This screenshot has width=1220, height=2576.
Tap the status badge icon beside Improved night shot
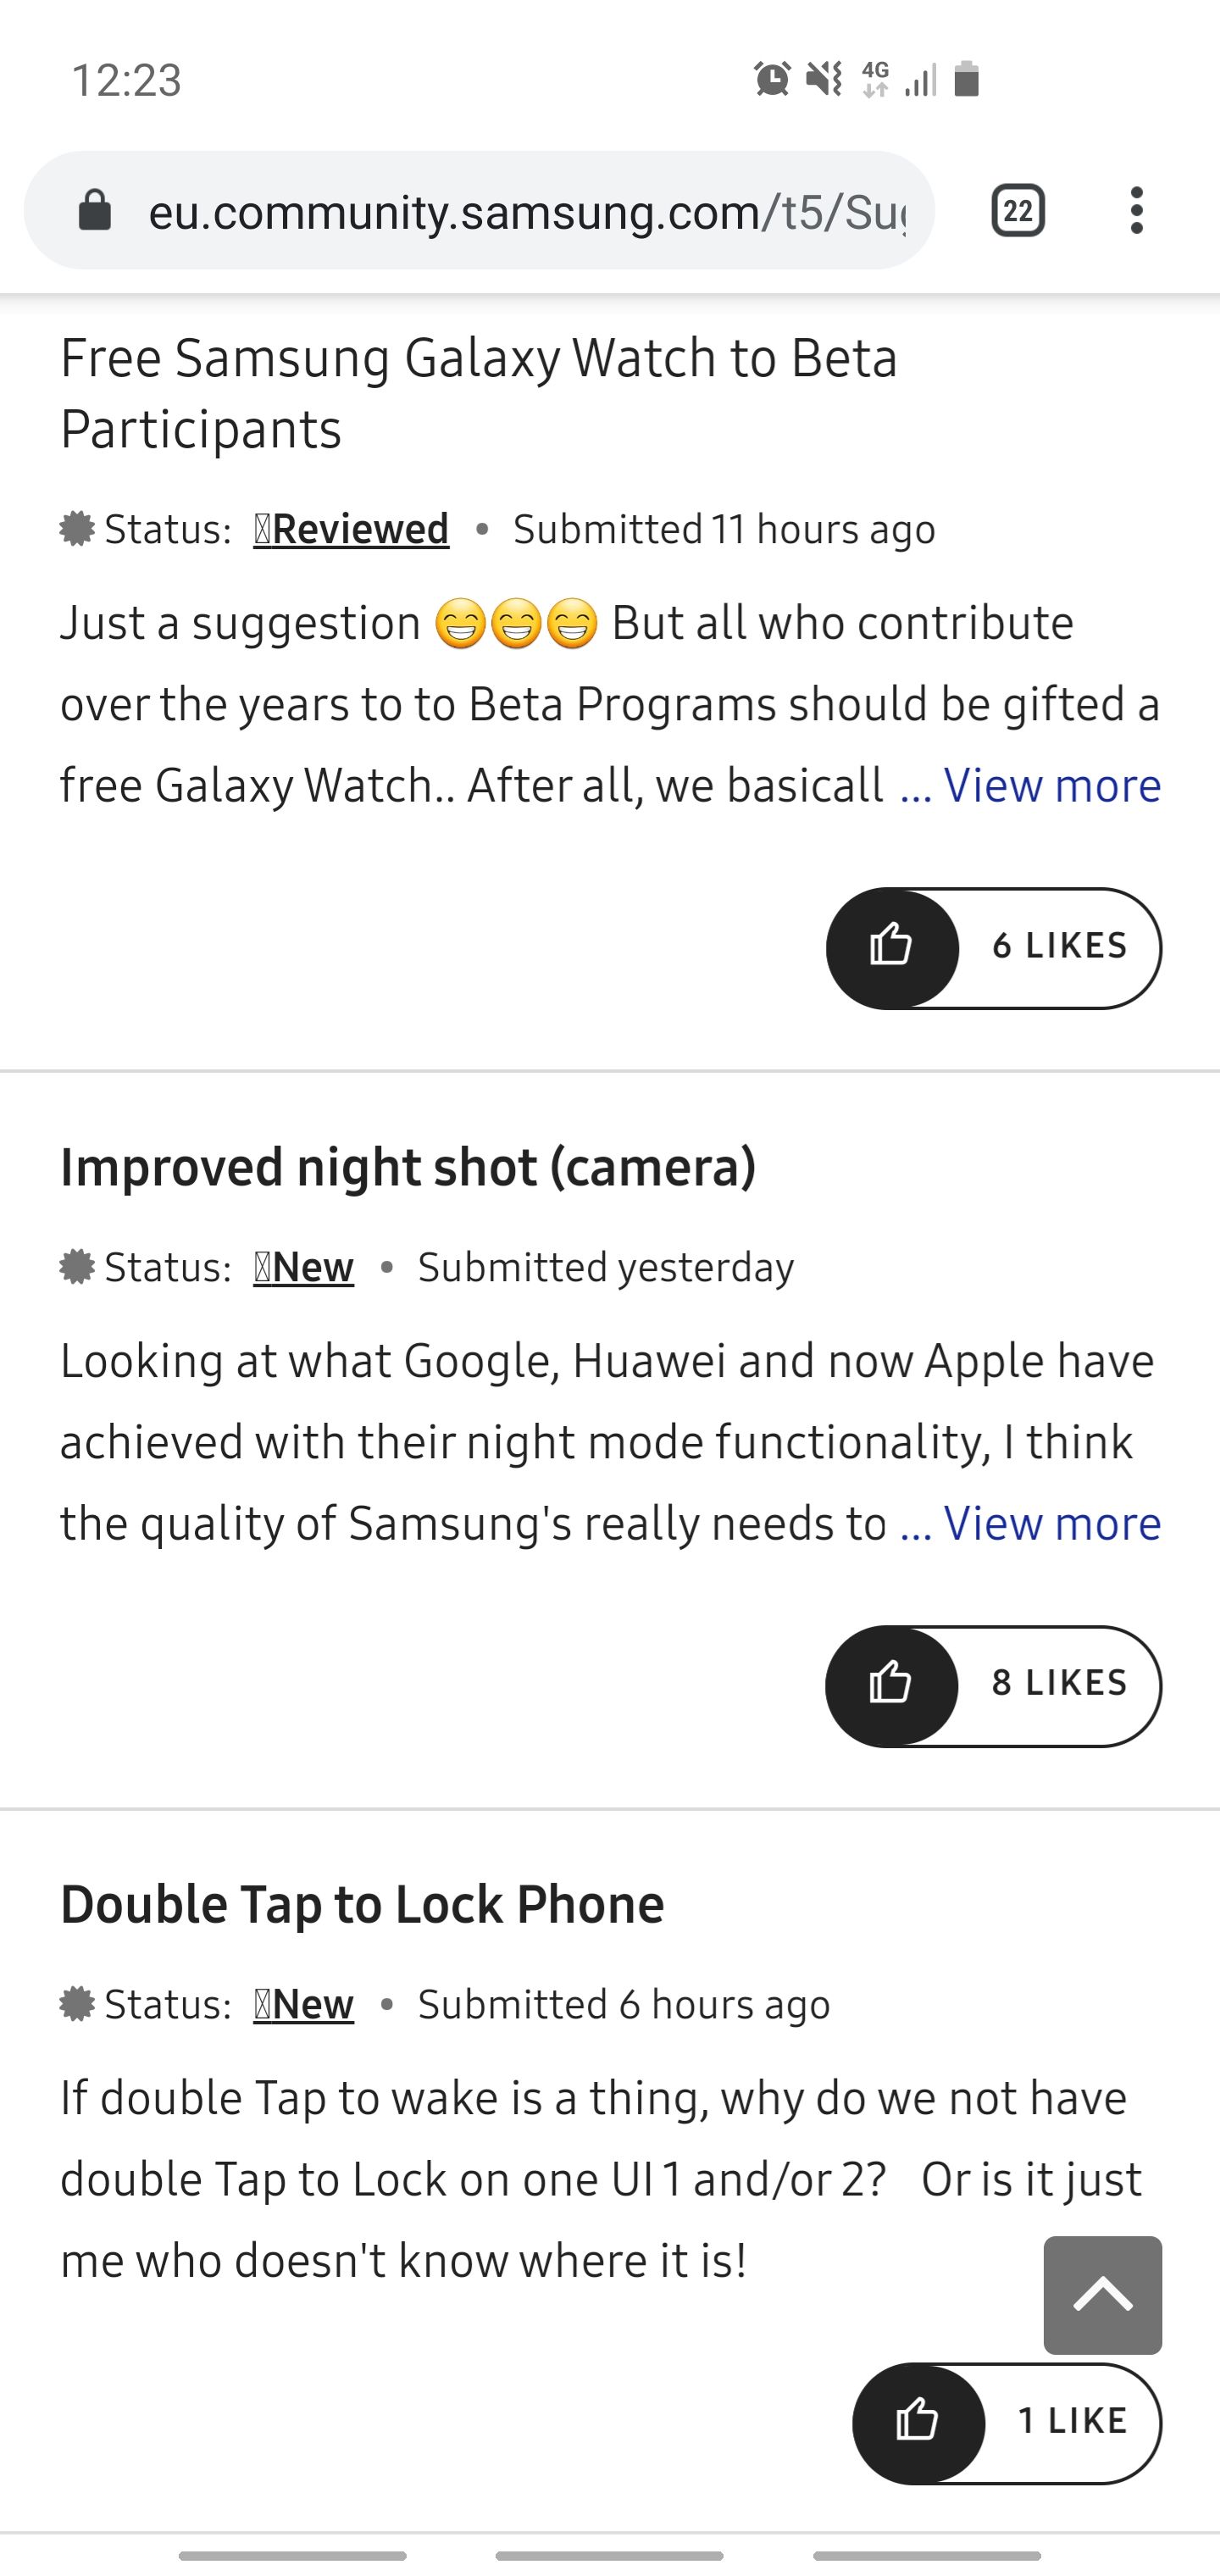click(x=79, y=1266)
